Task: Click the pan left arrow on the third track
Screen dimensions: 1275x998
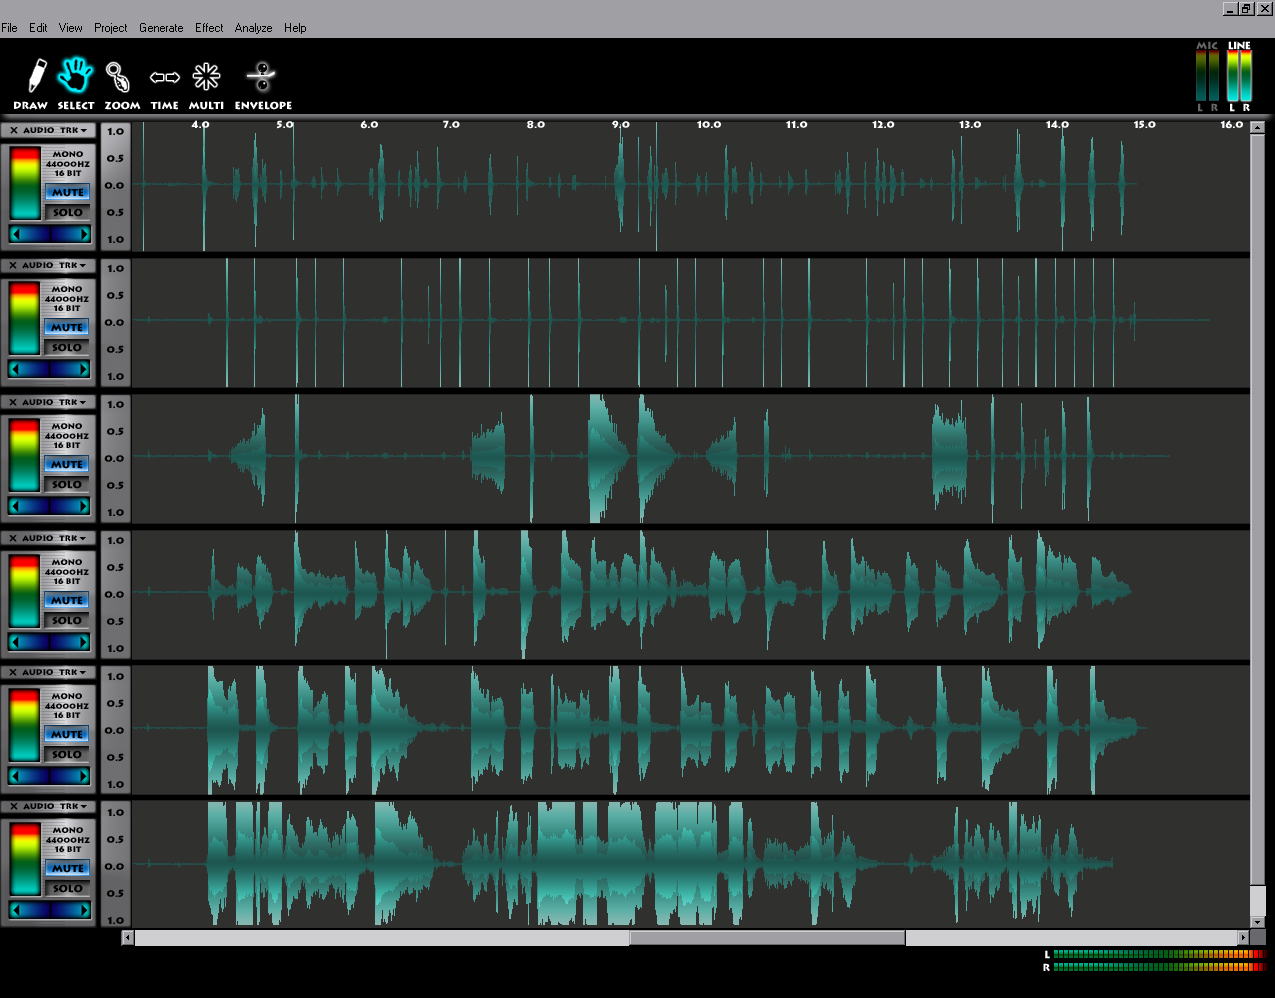Action: [x=16, y=506]
